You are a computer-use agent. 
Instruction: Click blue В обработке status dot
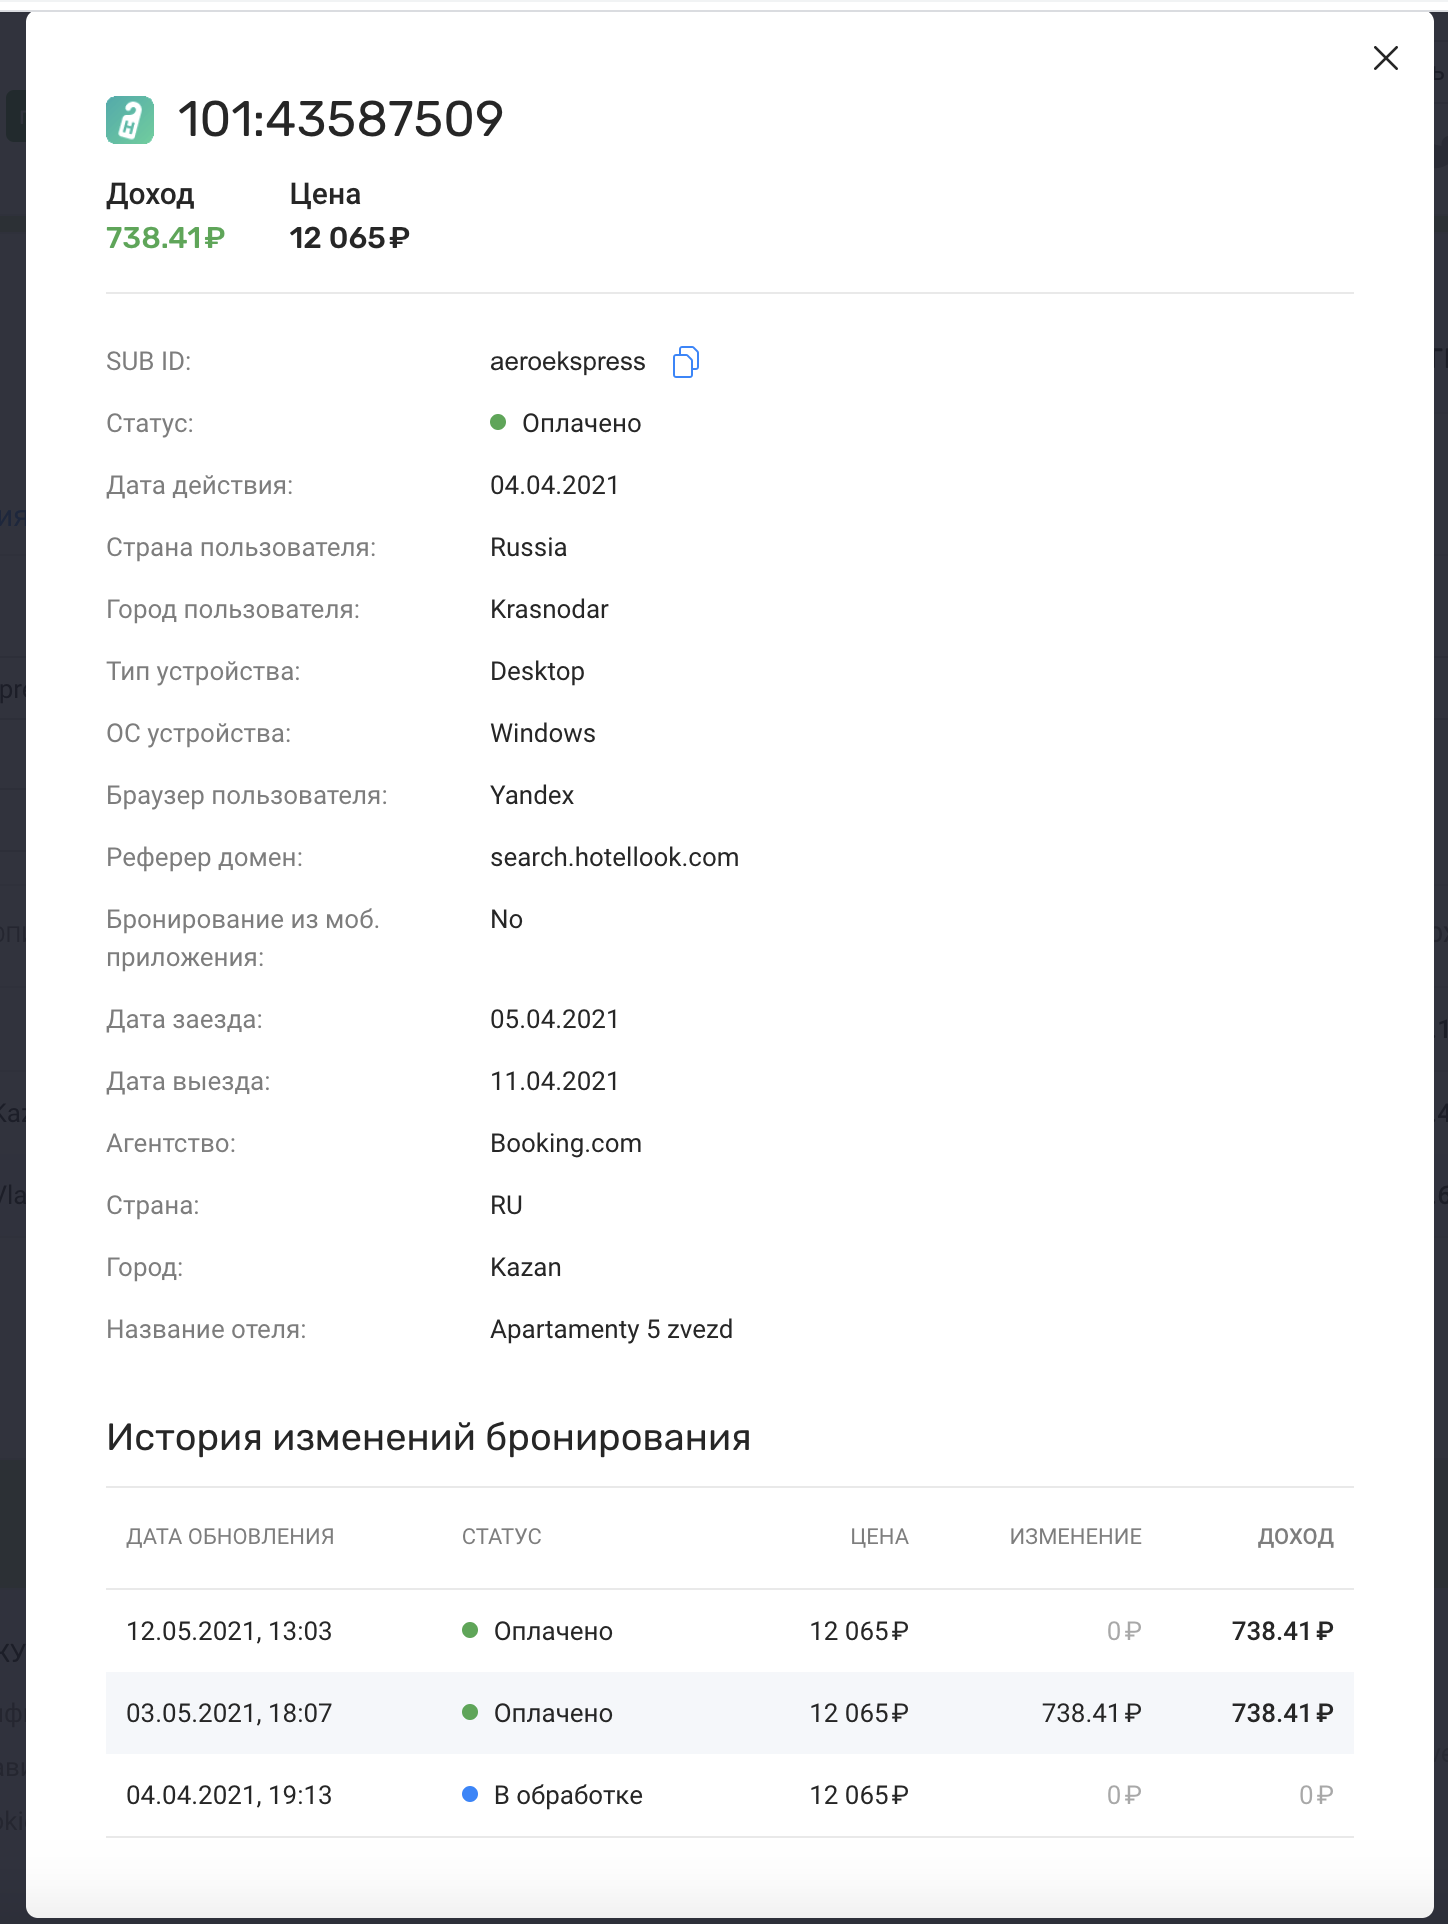tap(470, 1795)
